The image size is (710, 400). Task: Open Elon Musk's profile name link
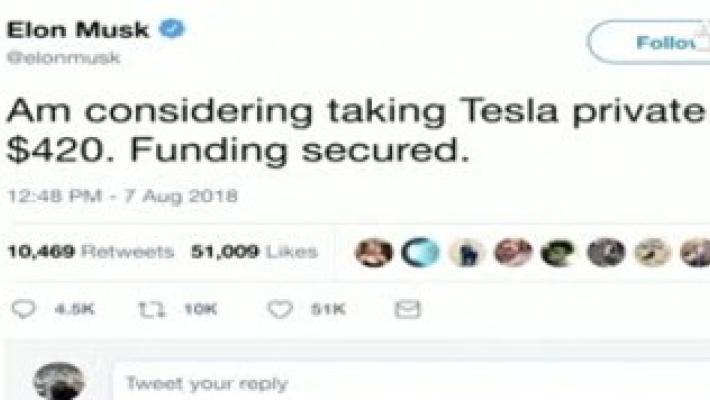[78, 30]
